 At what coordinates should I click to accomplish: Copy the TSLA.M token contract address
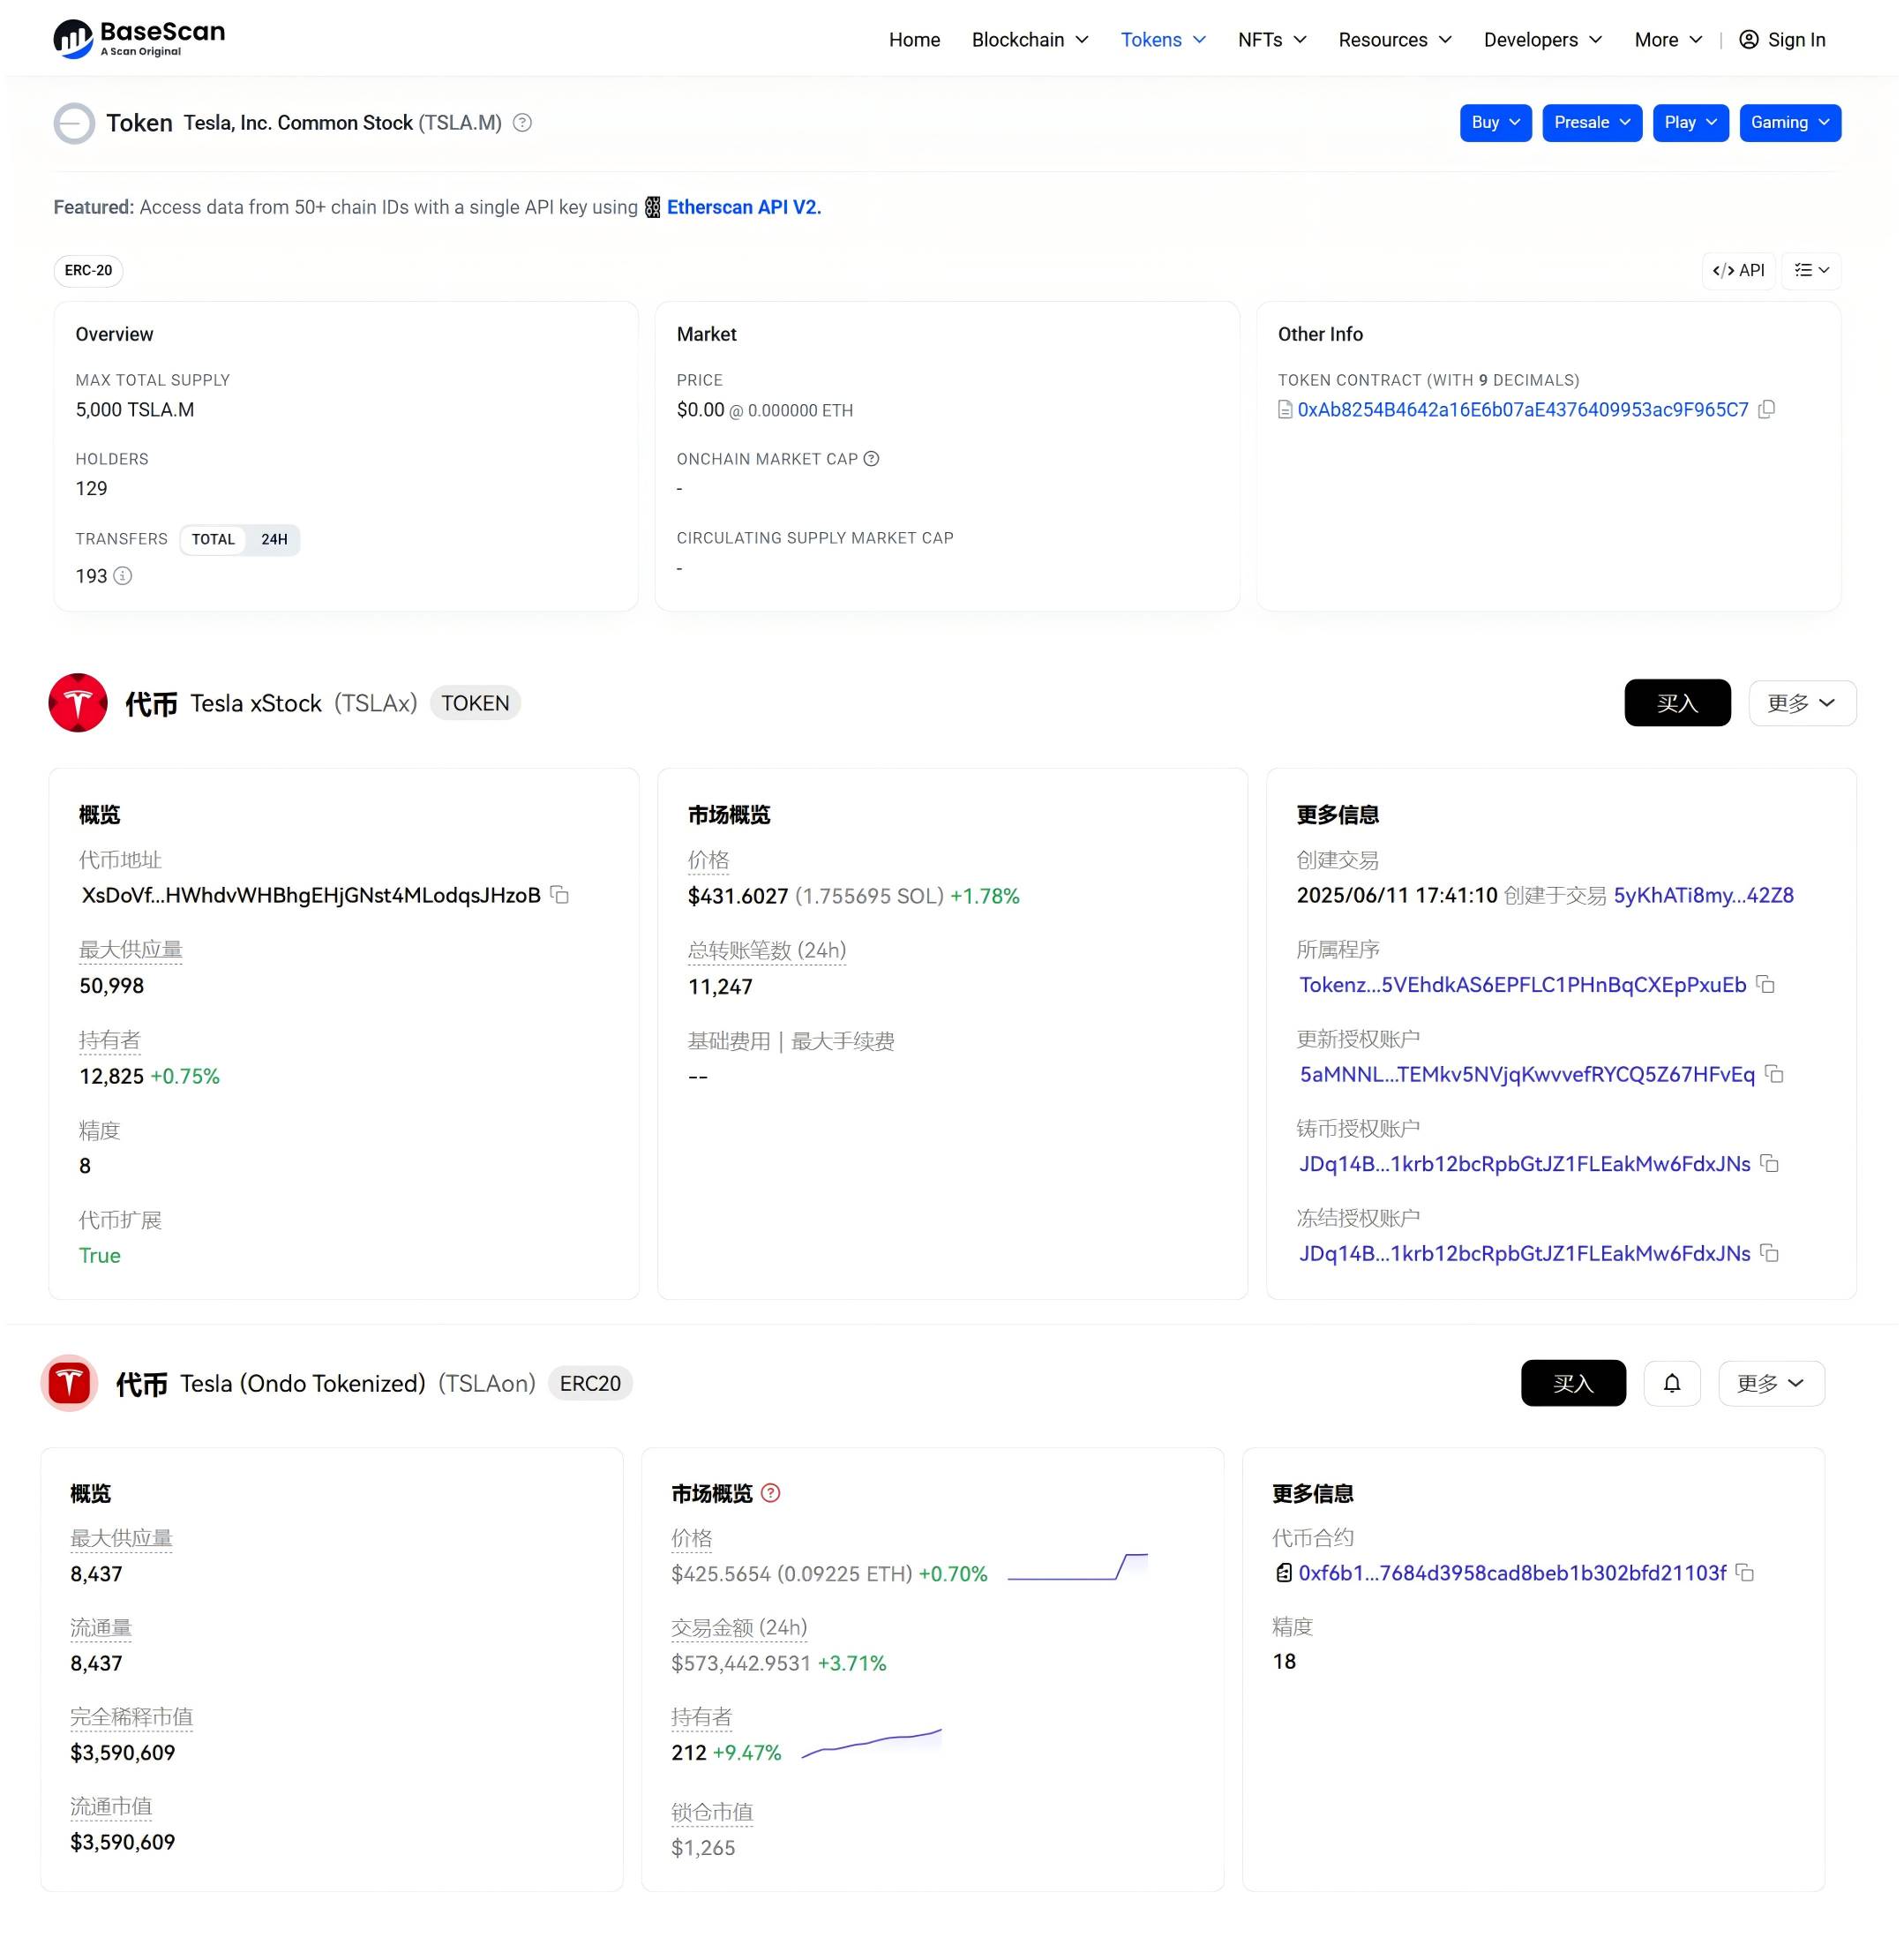pyautogui.click(x=1767, y=409)
